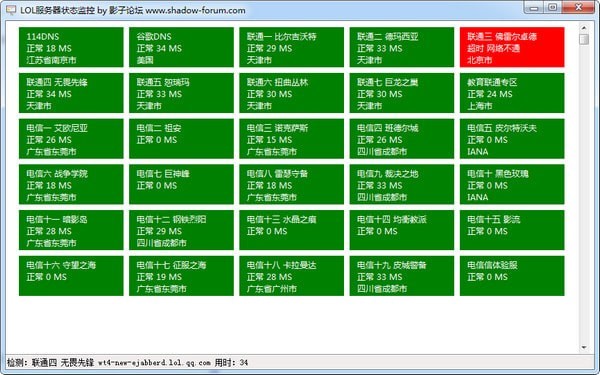Viewport: 600px width, 375px height.
Task: Choose the 电信十二 钢铁烈阳 tile
Action: [x=181, y=230]
